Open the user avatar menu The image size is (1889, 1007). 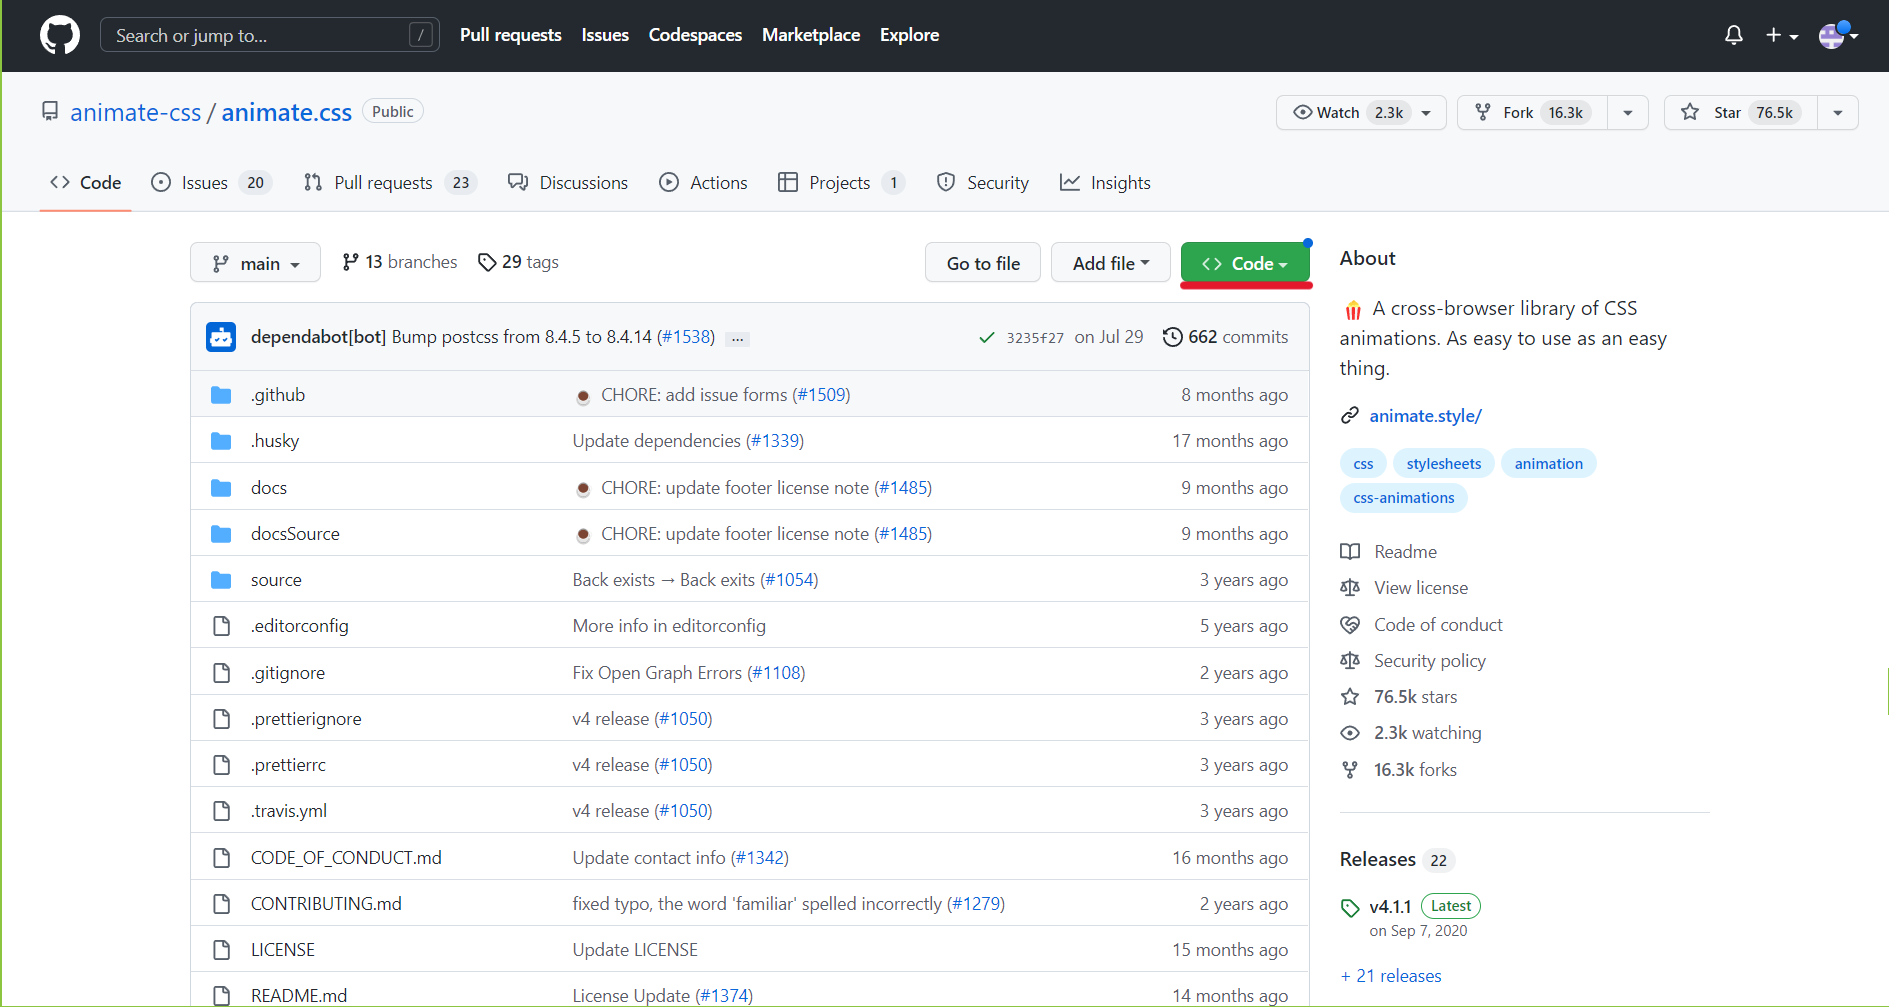click(1838, 35)
